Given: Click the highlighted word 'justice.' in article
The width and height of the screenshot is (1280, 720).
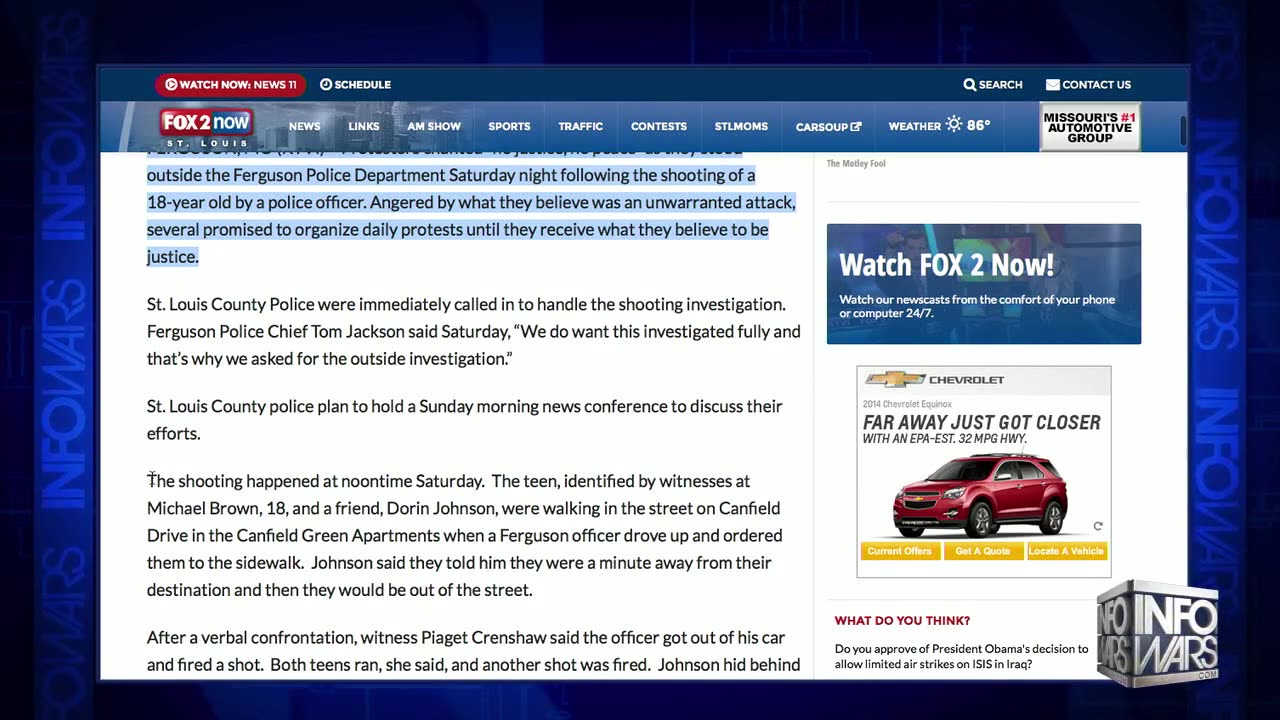Looking at the screenshot, I should [173, 257].
